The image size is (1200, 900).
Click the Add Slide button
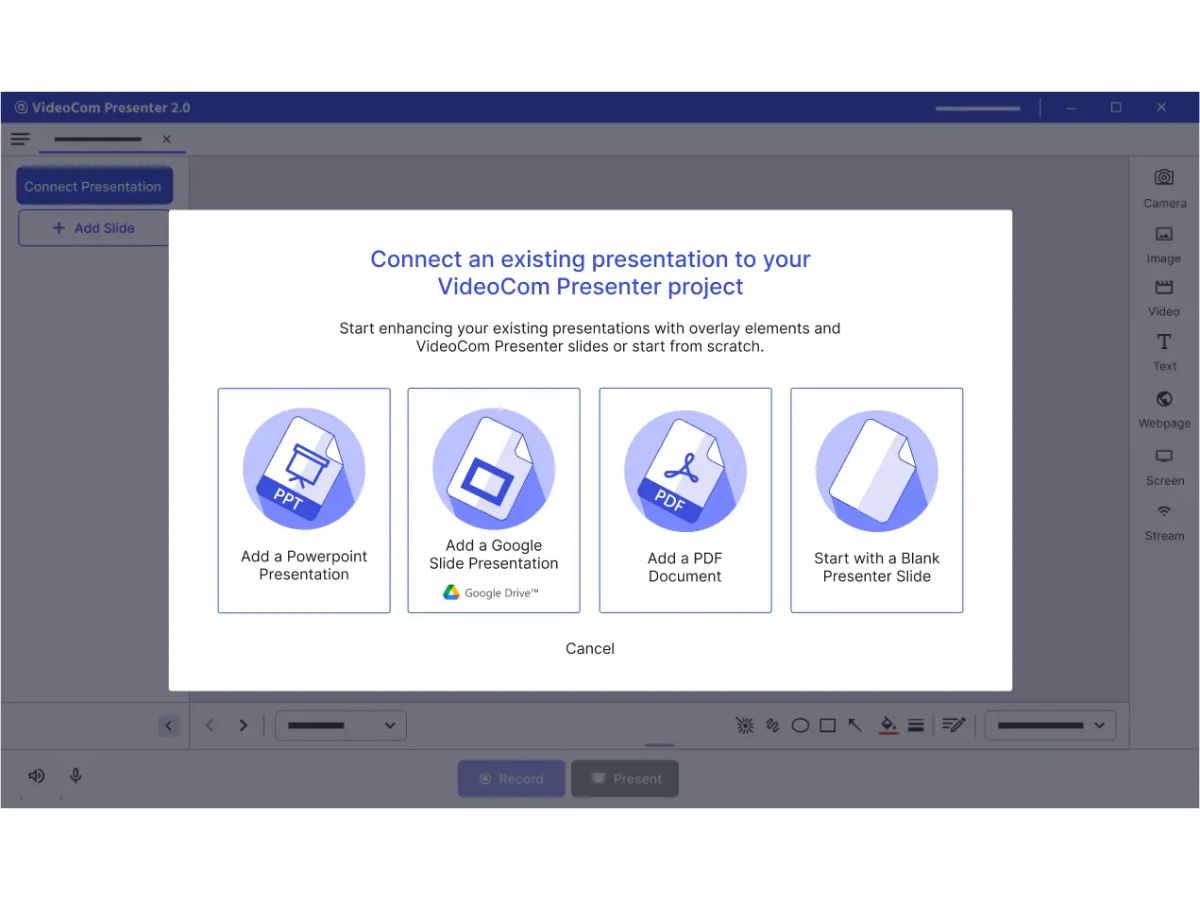point(94,228)
